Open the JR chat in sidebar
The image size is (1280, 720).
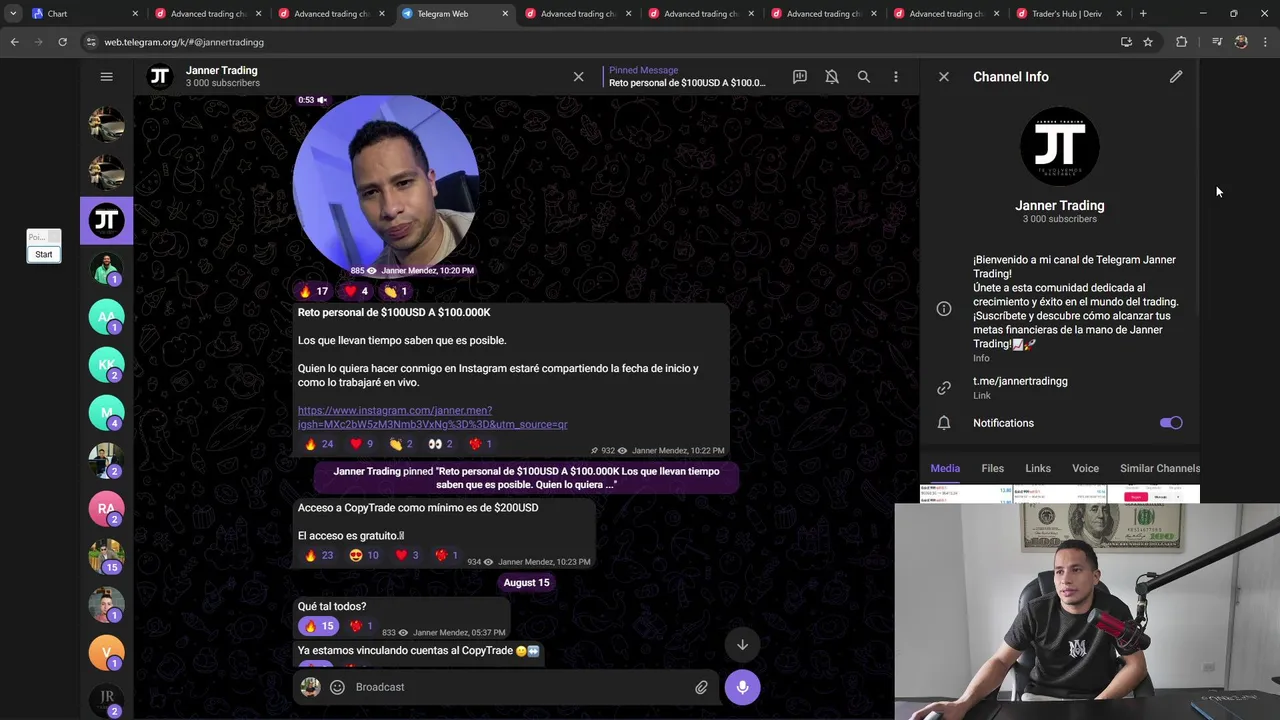[x=106, y=699]
